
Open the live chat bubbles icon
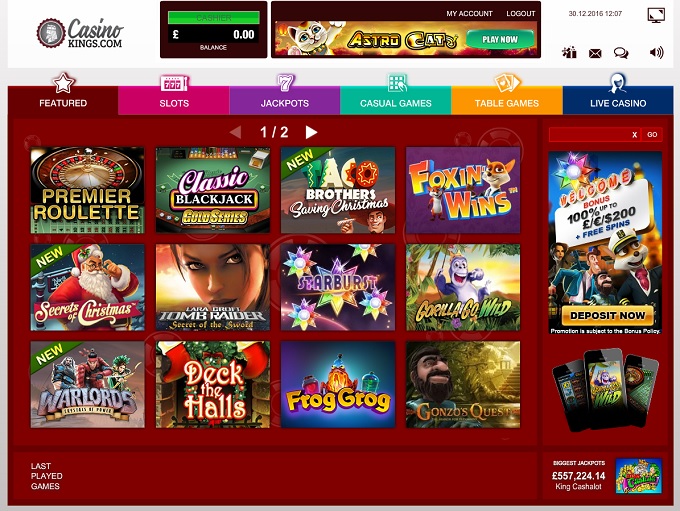(621, 53)
